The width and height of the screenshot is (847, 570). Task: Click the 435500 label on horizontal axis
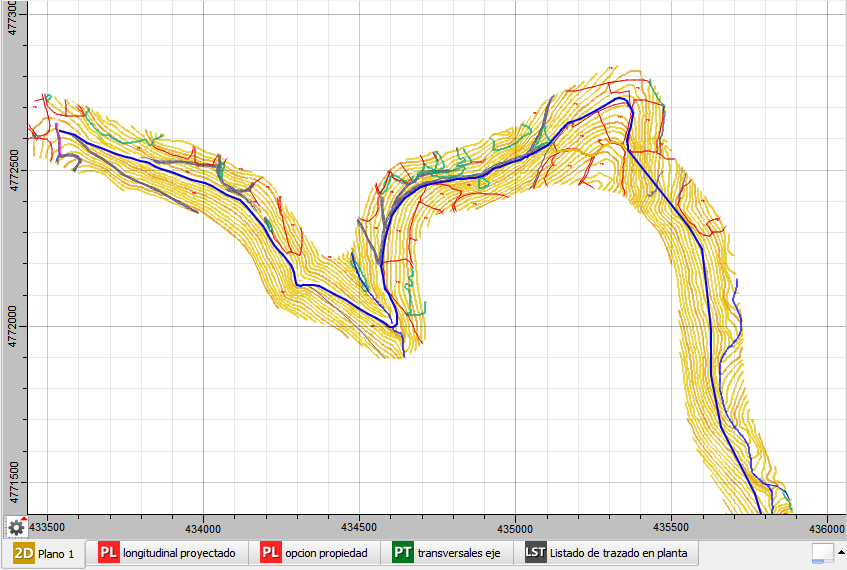(670, 527)
